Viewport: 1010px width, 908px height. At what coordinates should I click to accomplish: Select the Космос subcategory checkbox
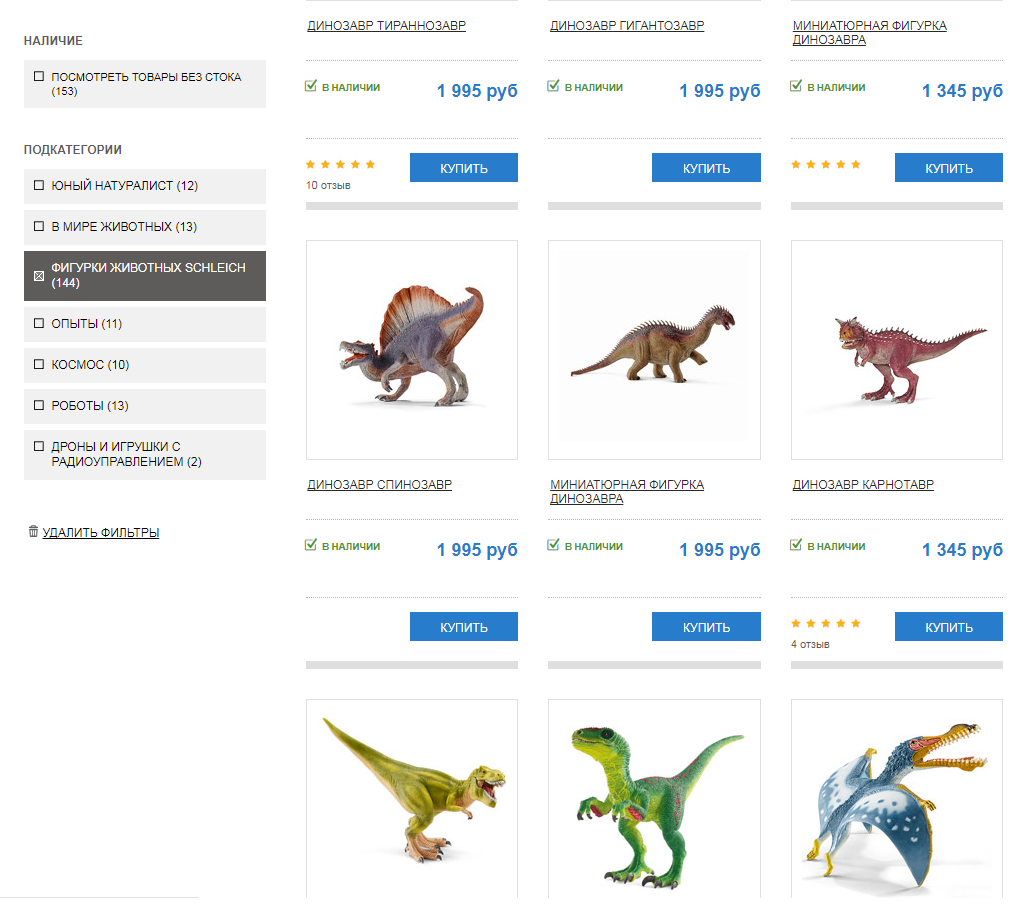(39, 364)
